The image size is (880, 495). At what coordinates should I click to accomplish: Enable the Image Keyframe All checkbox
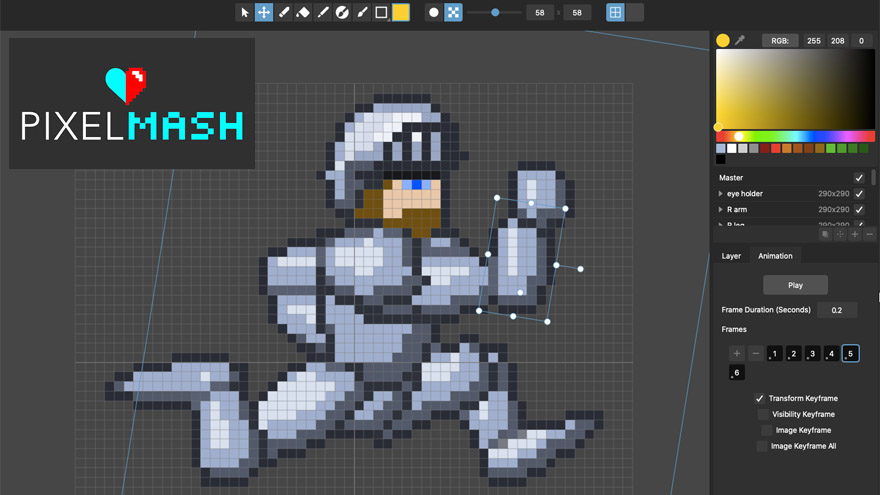click(x=762, y=446)
